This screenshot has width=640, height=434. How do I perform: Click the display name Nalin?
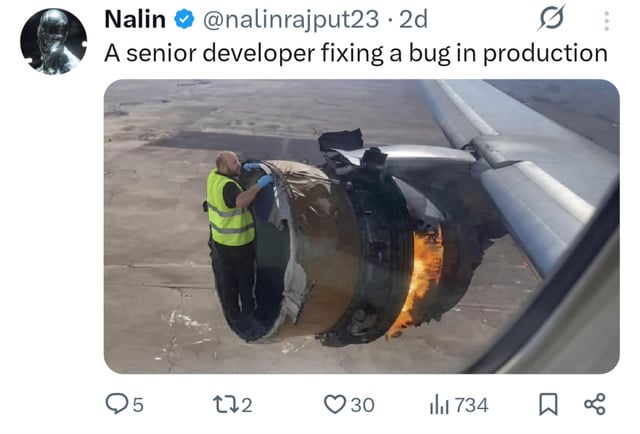[x=135, y=19]
